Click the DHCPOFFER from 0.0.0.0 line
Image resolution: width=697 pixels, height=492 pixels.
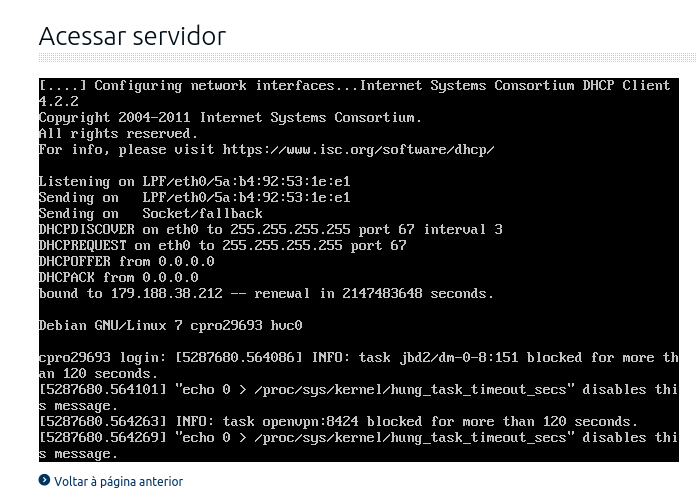pyautogui.click(x=127, y=261)
